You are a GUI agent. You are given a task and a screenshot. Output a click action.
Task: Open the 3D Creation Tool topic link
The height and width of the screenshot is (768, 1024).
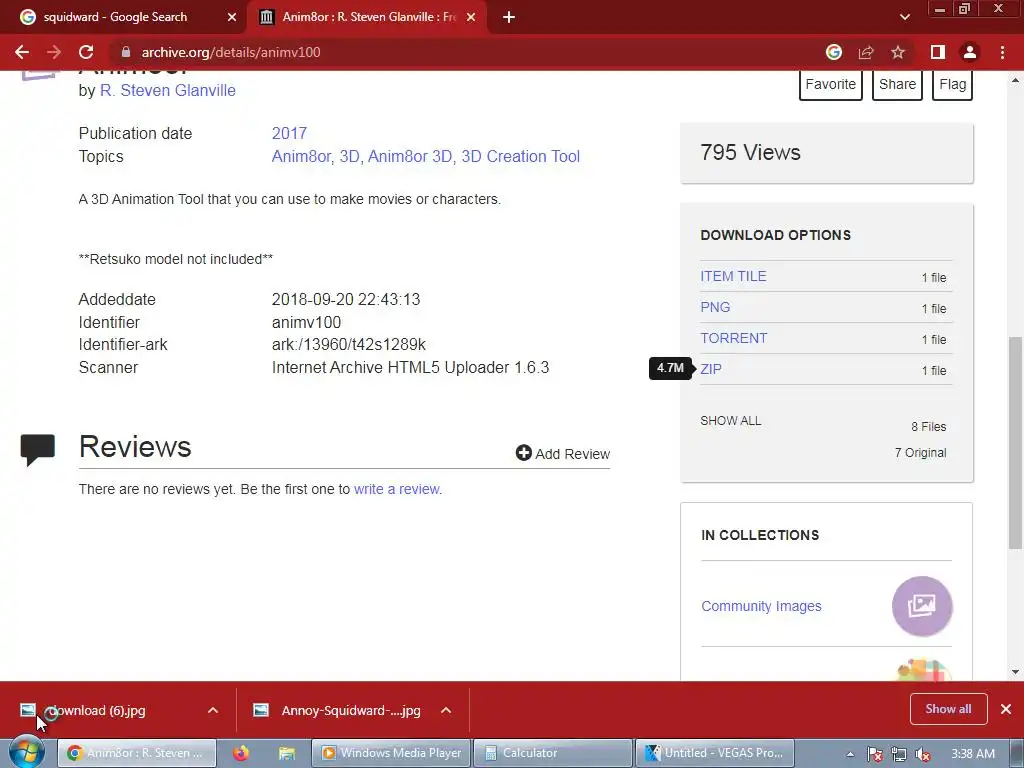(x=520, y=157)
